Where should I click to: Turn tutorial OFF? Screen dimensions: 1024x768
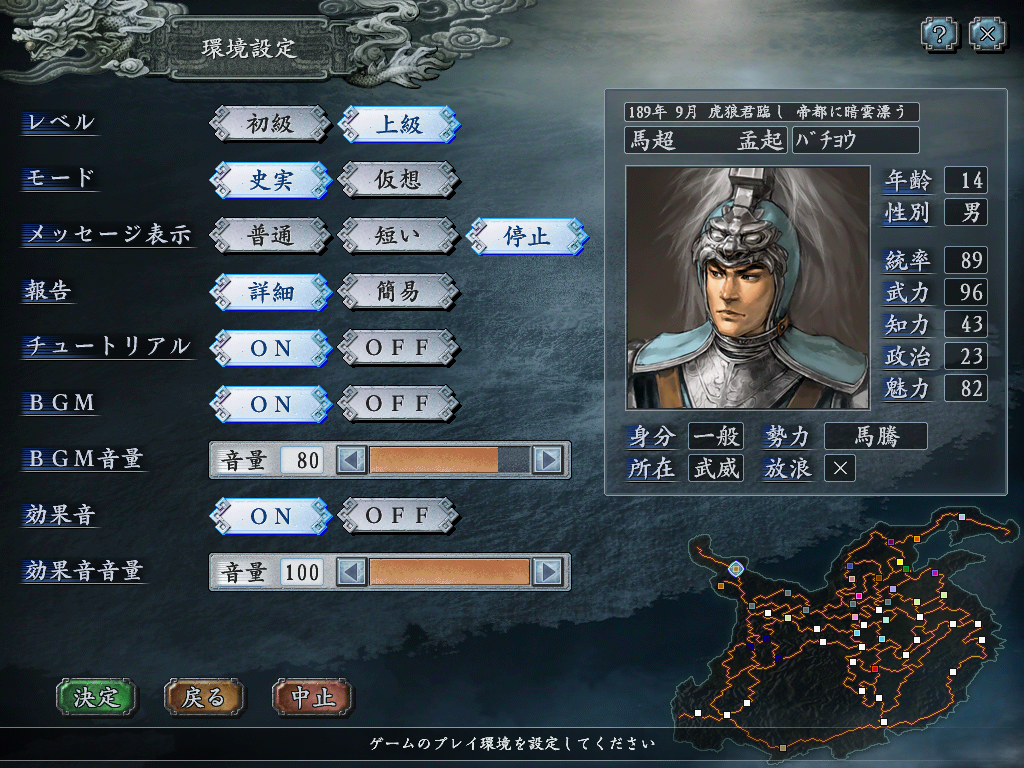click(x=398, y=347)
